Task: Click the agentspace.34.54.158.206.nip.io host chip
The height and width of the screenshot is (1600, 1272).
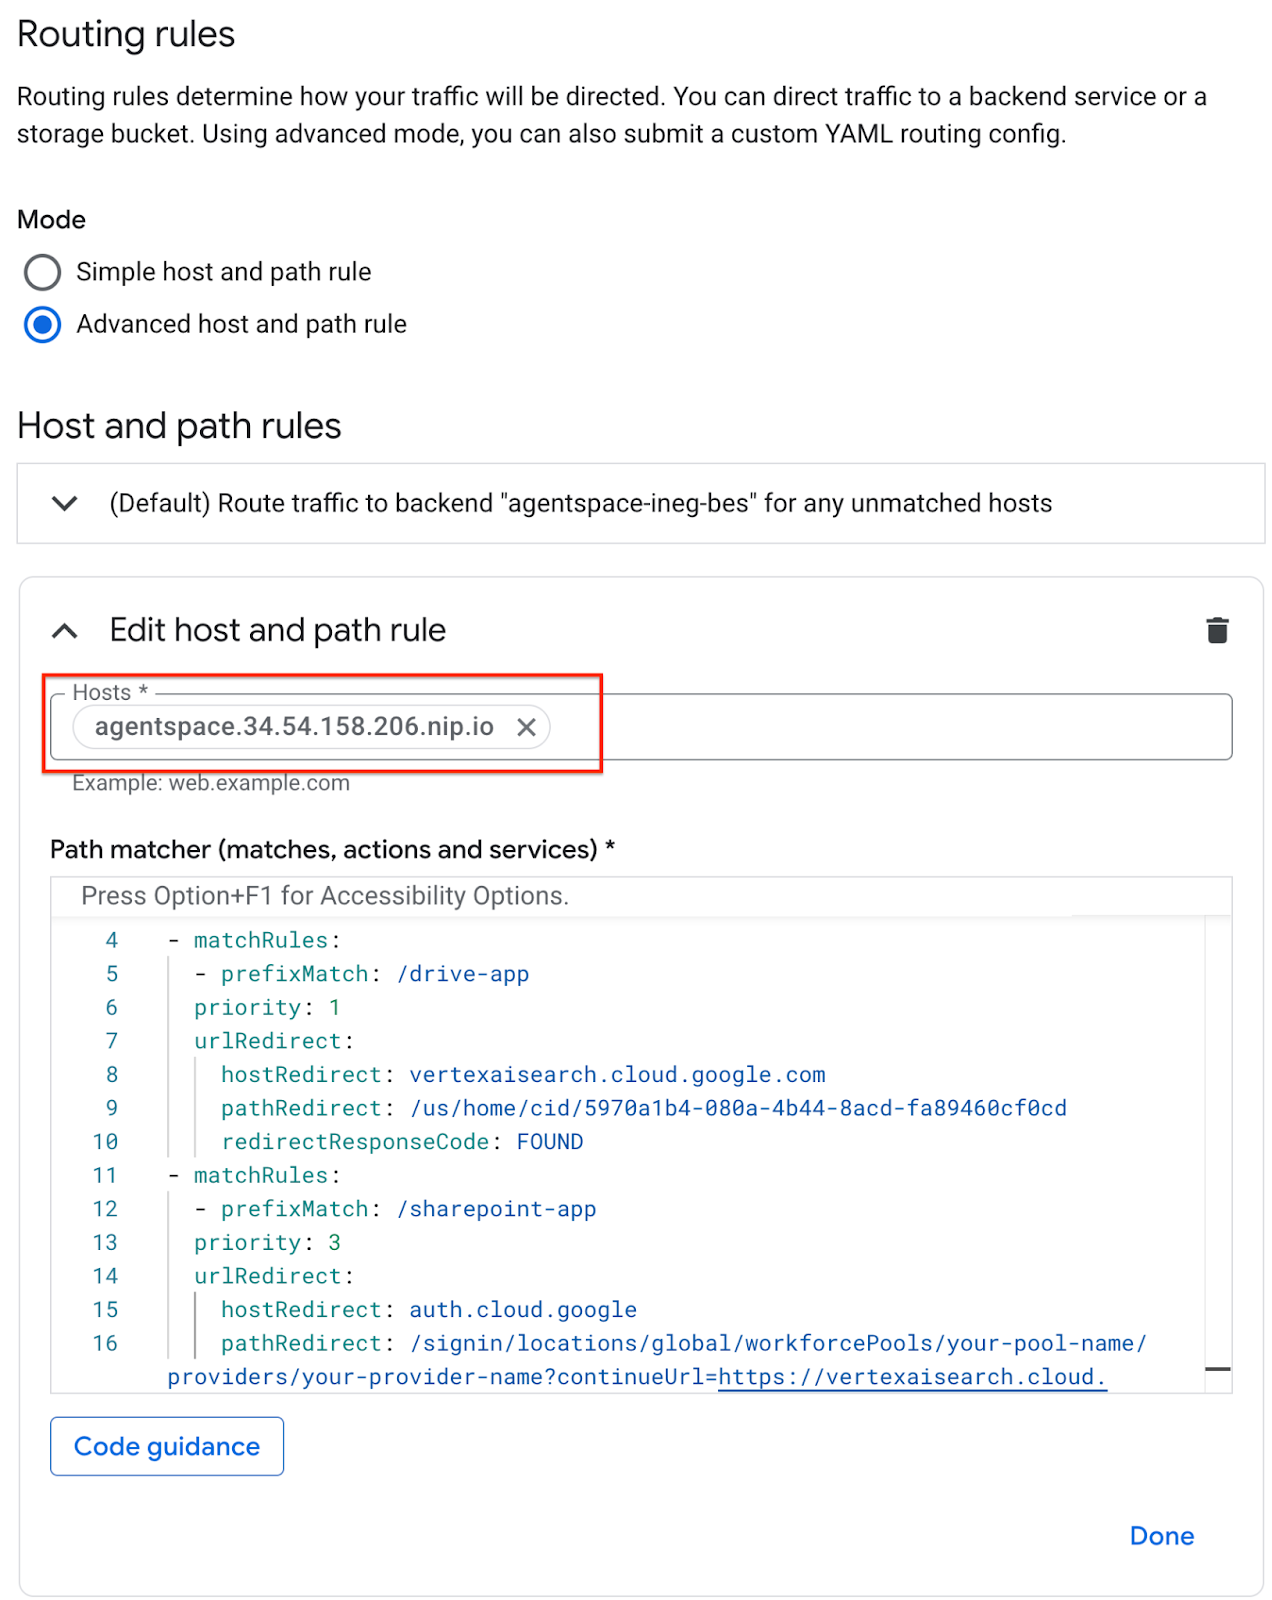Action: pyautogui.click(x=294, y=727)
